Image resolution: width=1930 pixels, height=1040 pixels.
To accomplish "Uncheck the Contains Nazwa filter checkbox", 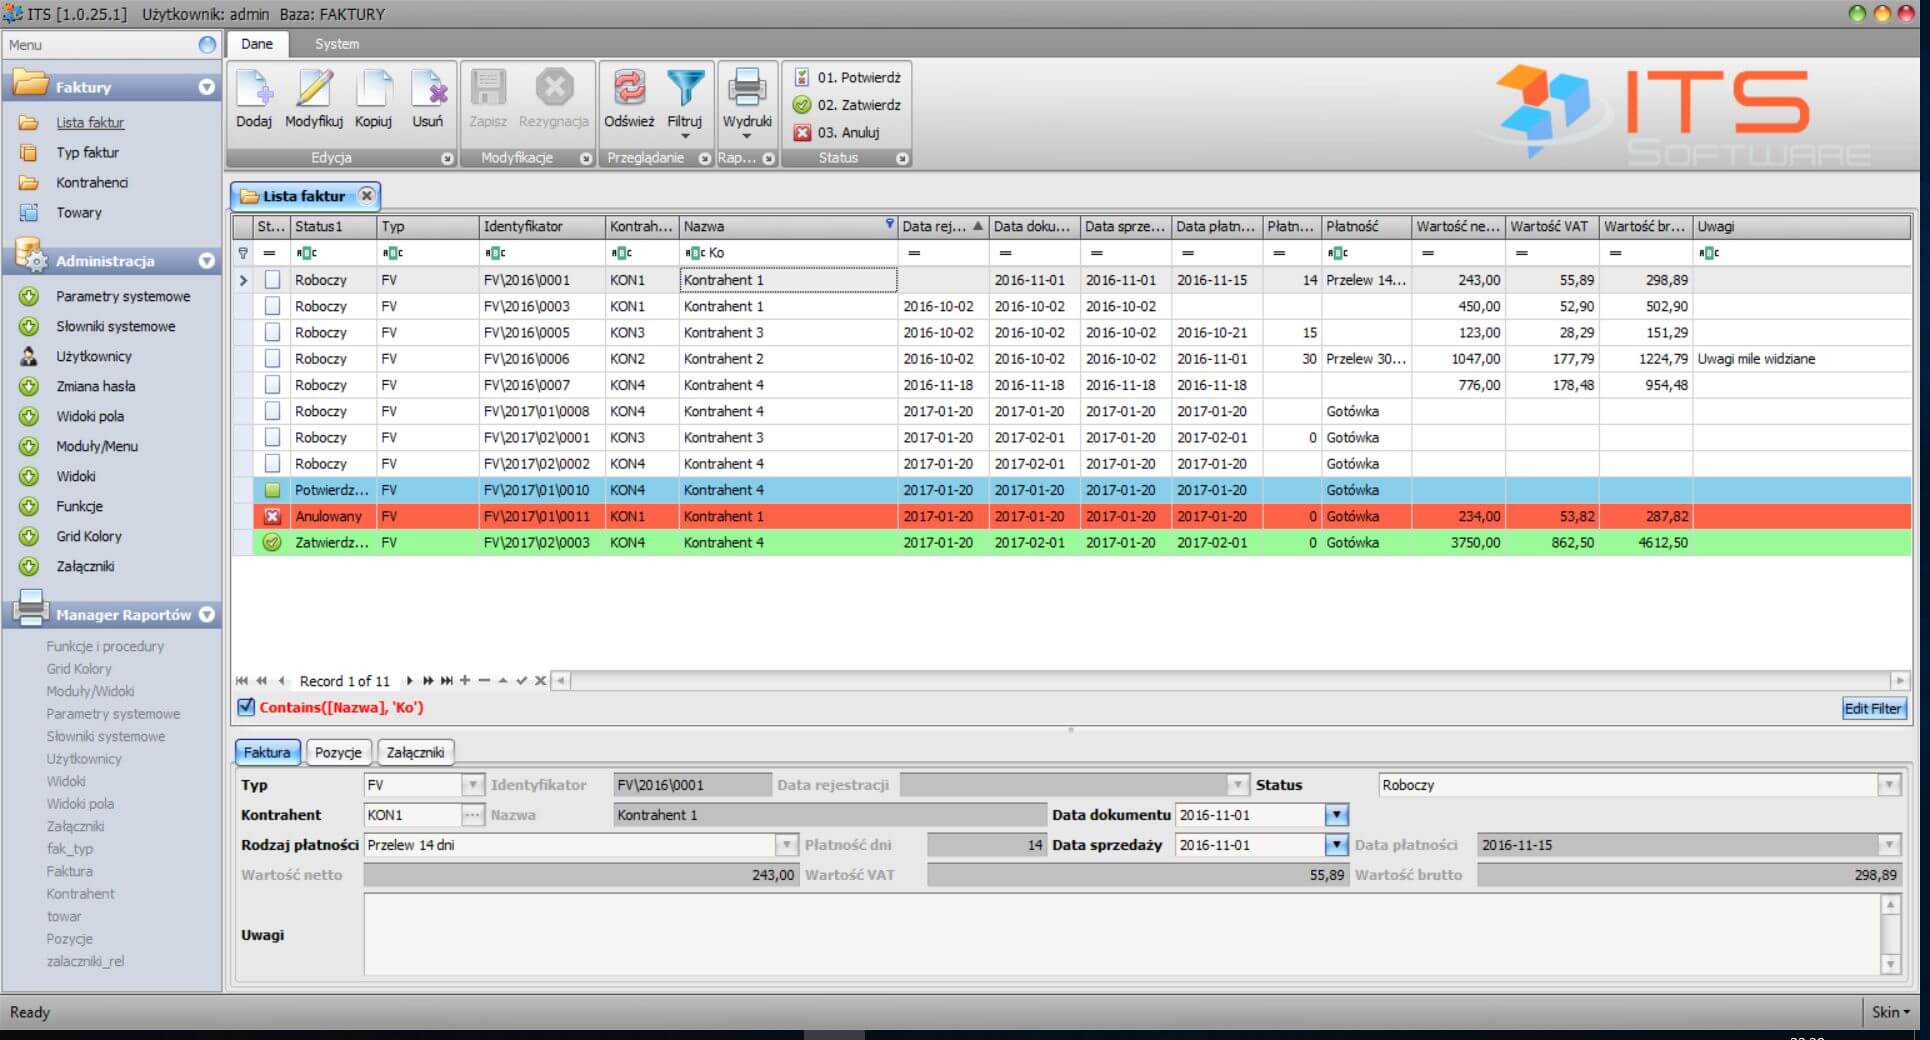I will (246, 707).
